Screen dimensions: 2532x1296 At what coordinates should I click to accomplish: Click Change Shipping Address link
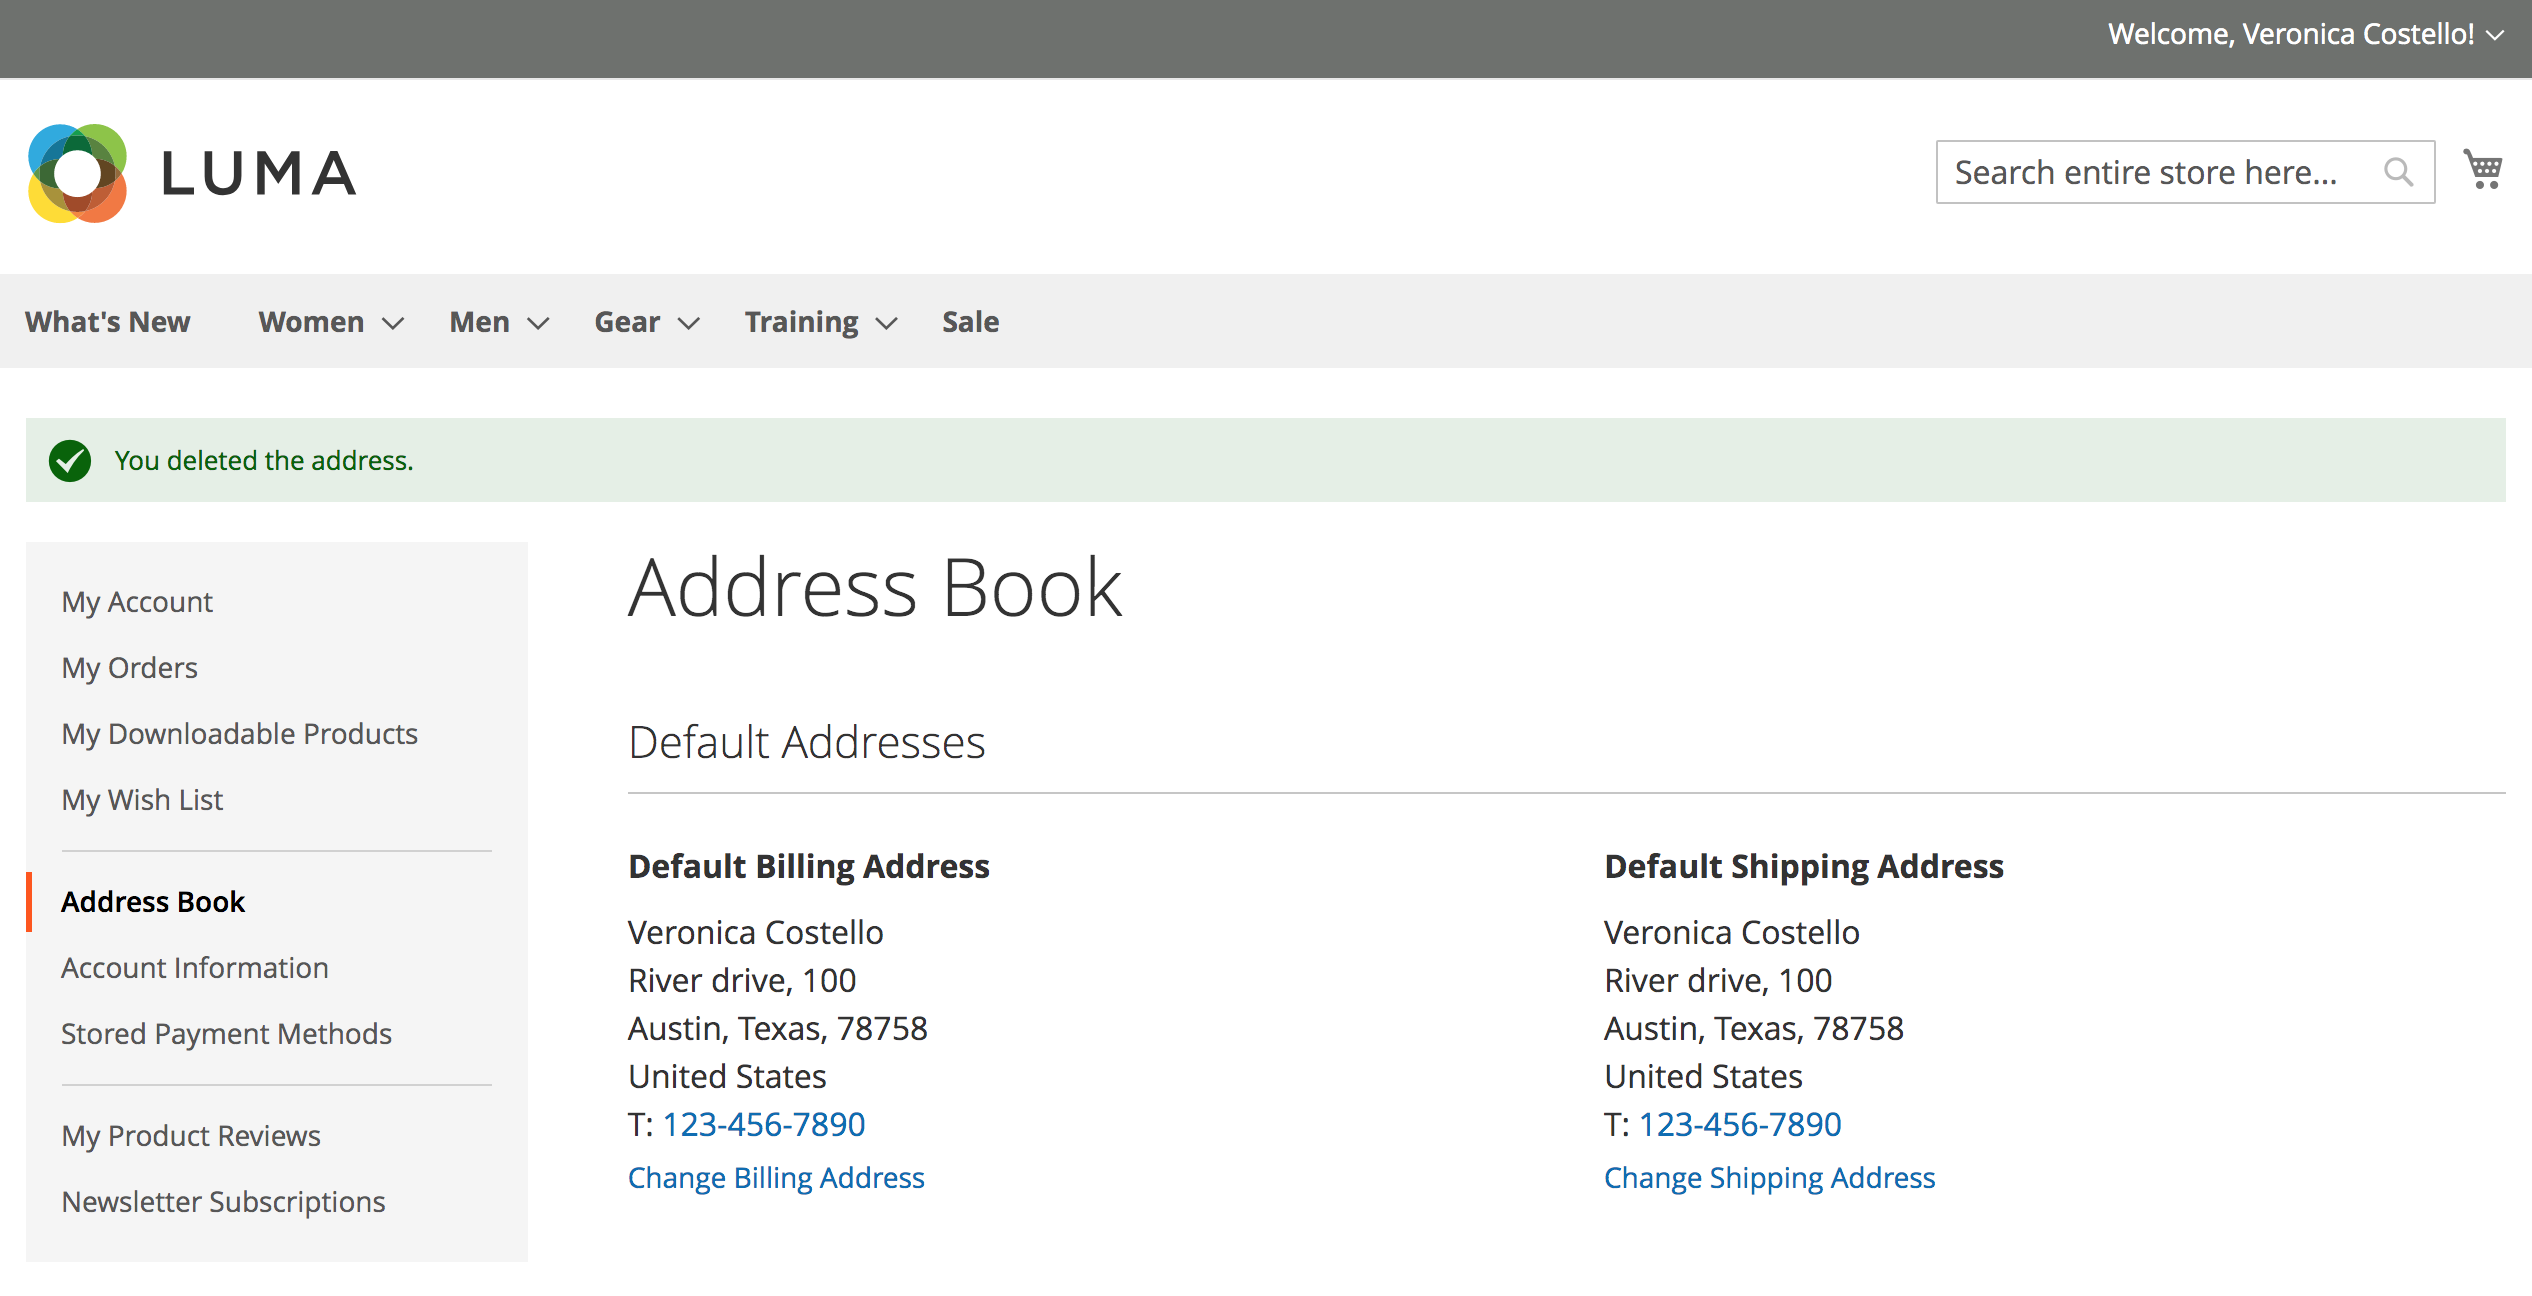tap(1770, 1178)
